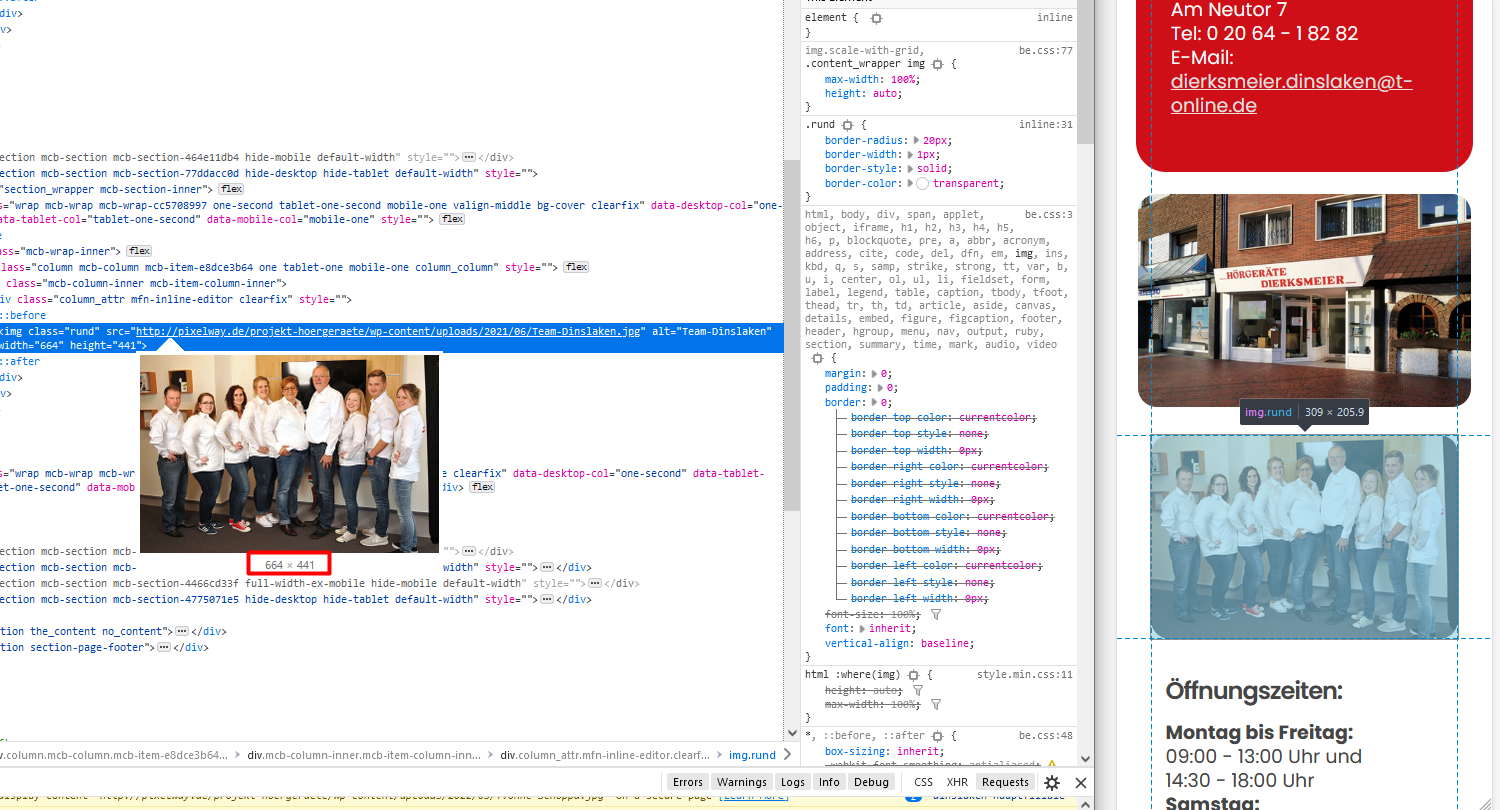This screenshot has height=810, width=1500.
Task: Expand border-radius shorthand in .rund rule
Action: tap(914, 141)
